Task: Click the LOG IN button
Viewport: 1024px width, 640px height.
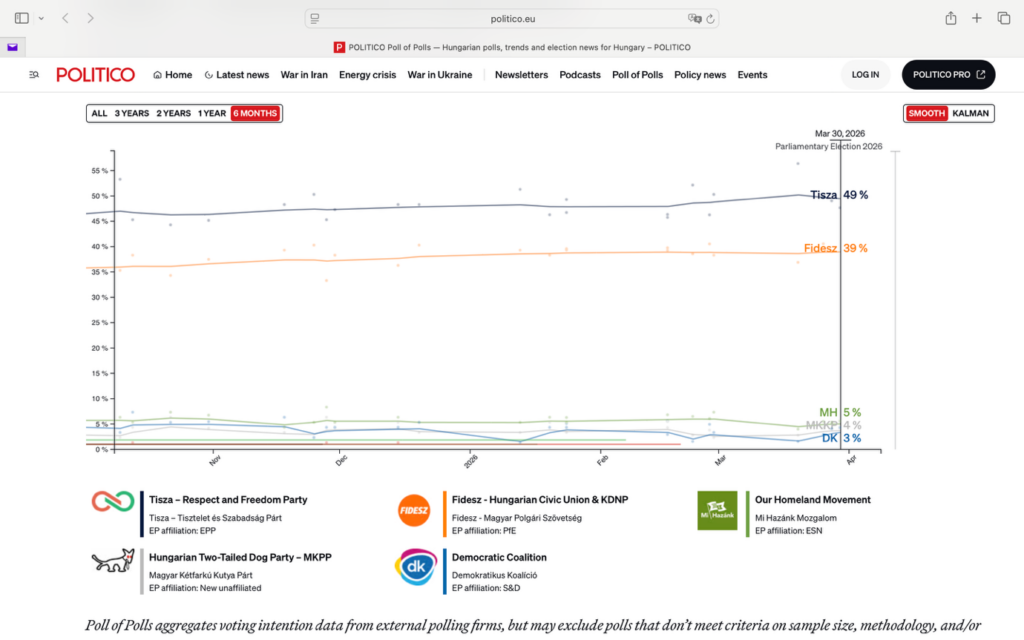Action: tap(865, 75)
